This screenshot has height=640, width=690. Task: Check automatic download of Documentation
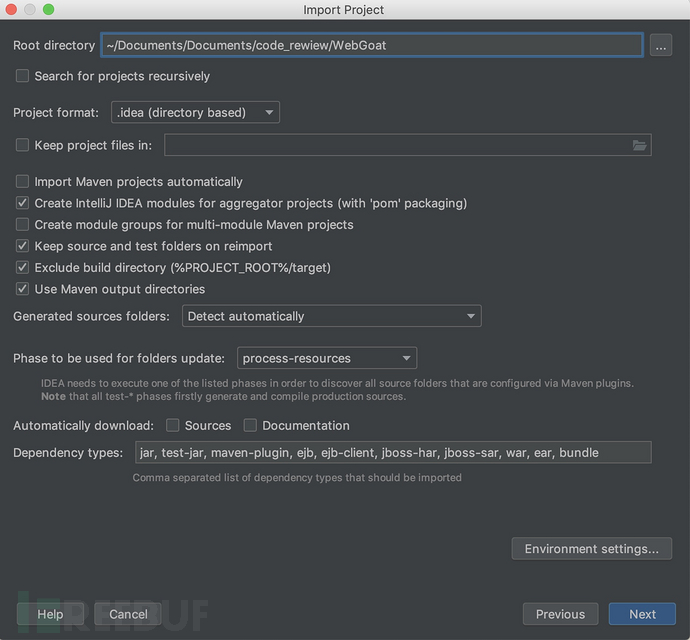(x=251, y=426)
